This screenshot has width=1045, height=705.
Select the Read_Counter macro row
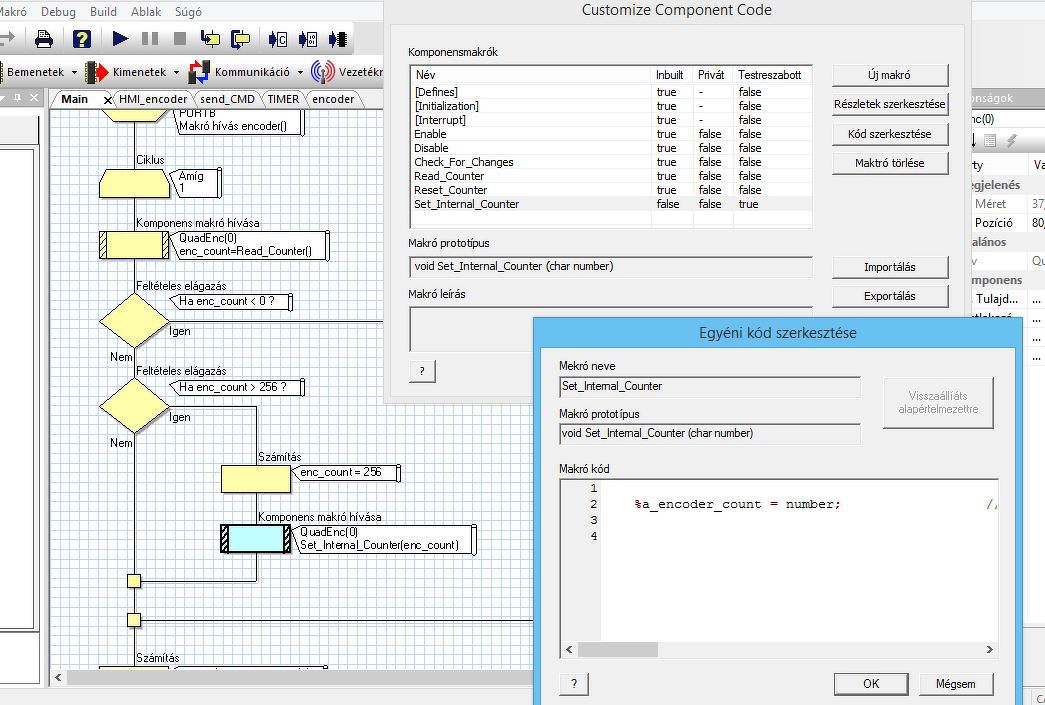(610, 176)
